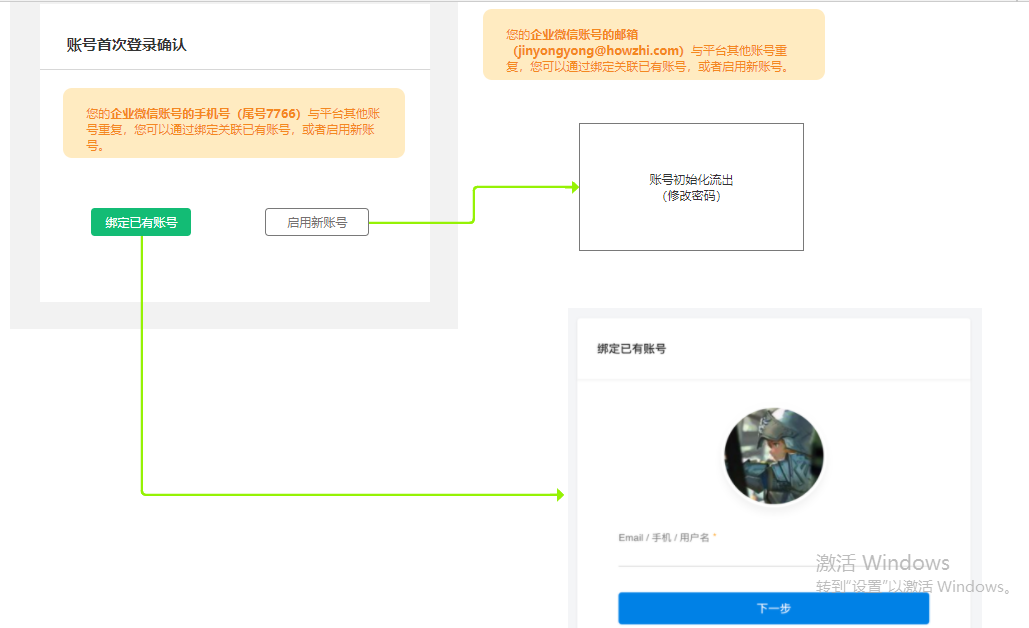Click the 绑定已有账号 panel header text
The image size is (1029, 628).
coord(632,349)
